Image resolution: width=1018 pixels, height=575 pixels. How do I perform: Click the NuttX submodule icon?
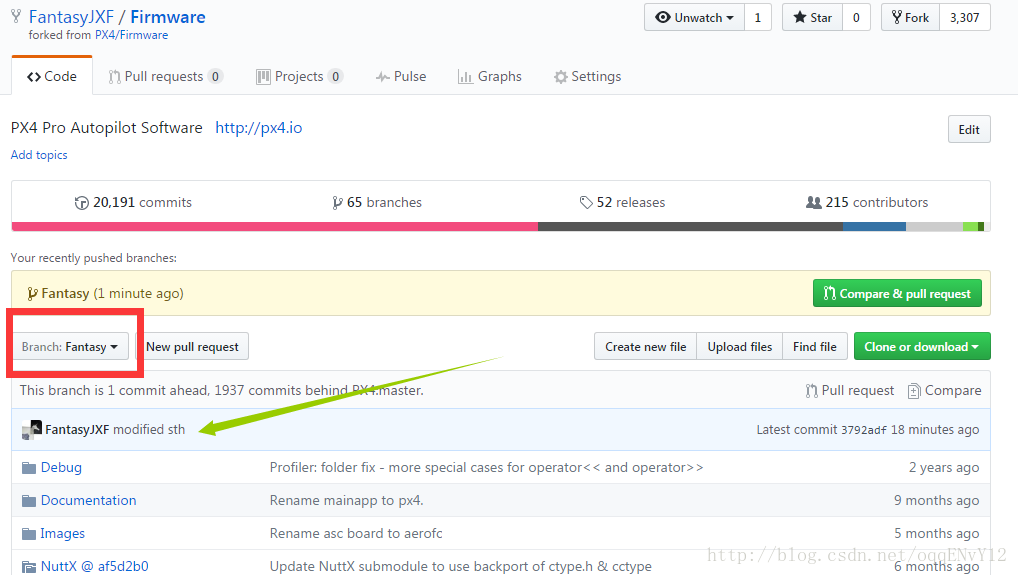tap(29, 567)
